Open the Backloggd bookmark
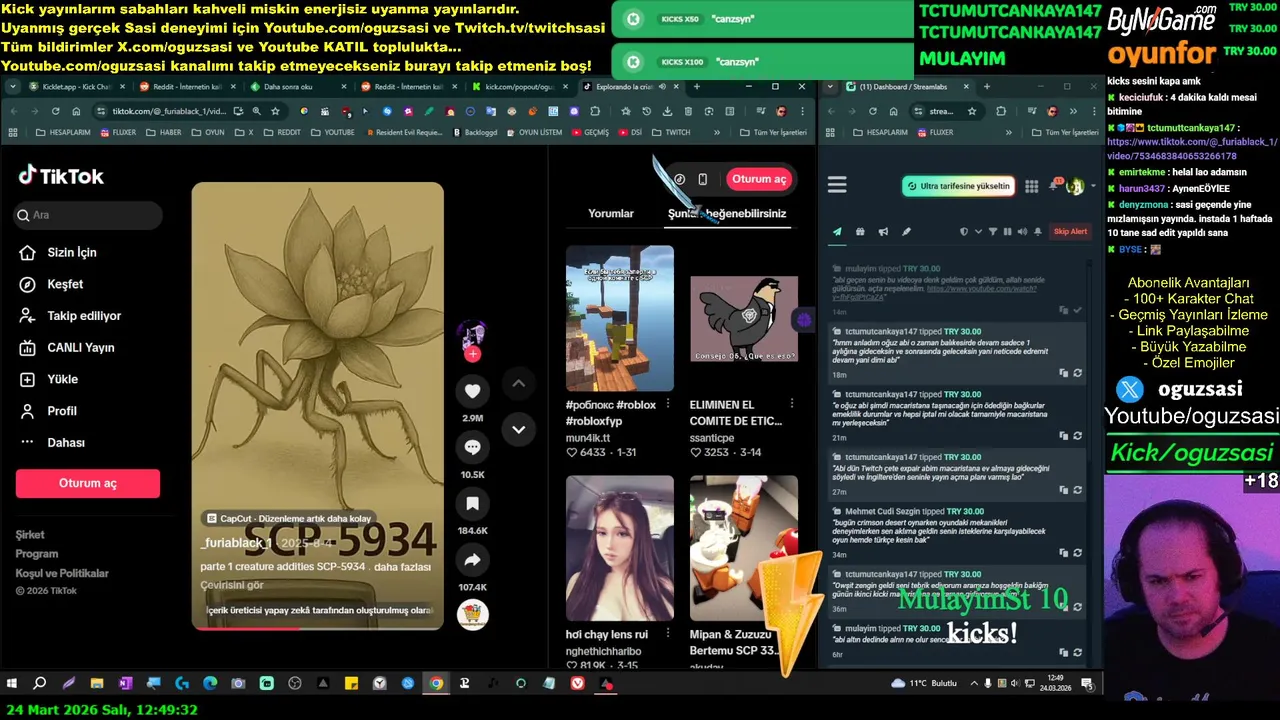1280x720 pixels. pos(475,132)
